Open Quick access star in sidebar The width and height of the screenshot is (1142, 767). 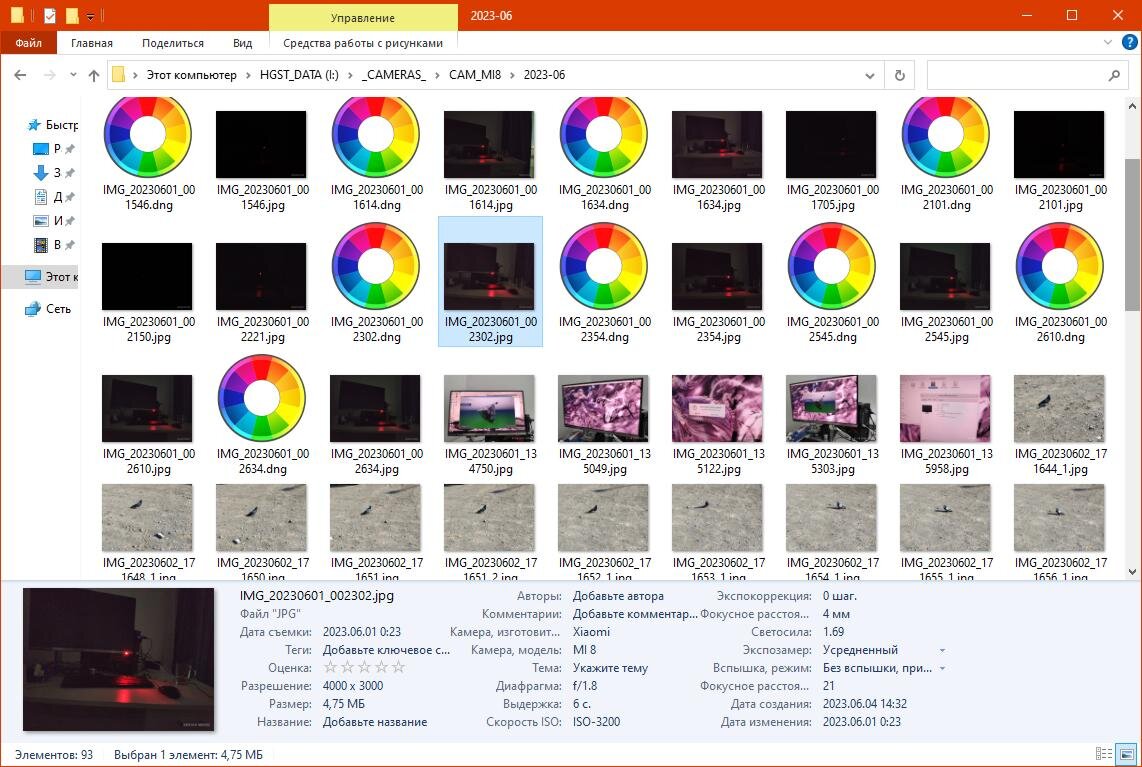(34, 125)
